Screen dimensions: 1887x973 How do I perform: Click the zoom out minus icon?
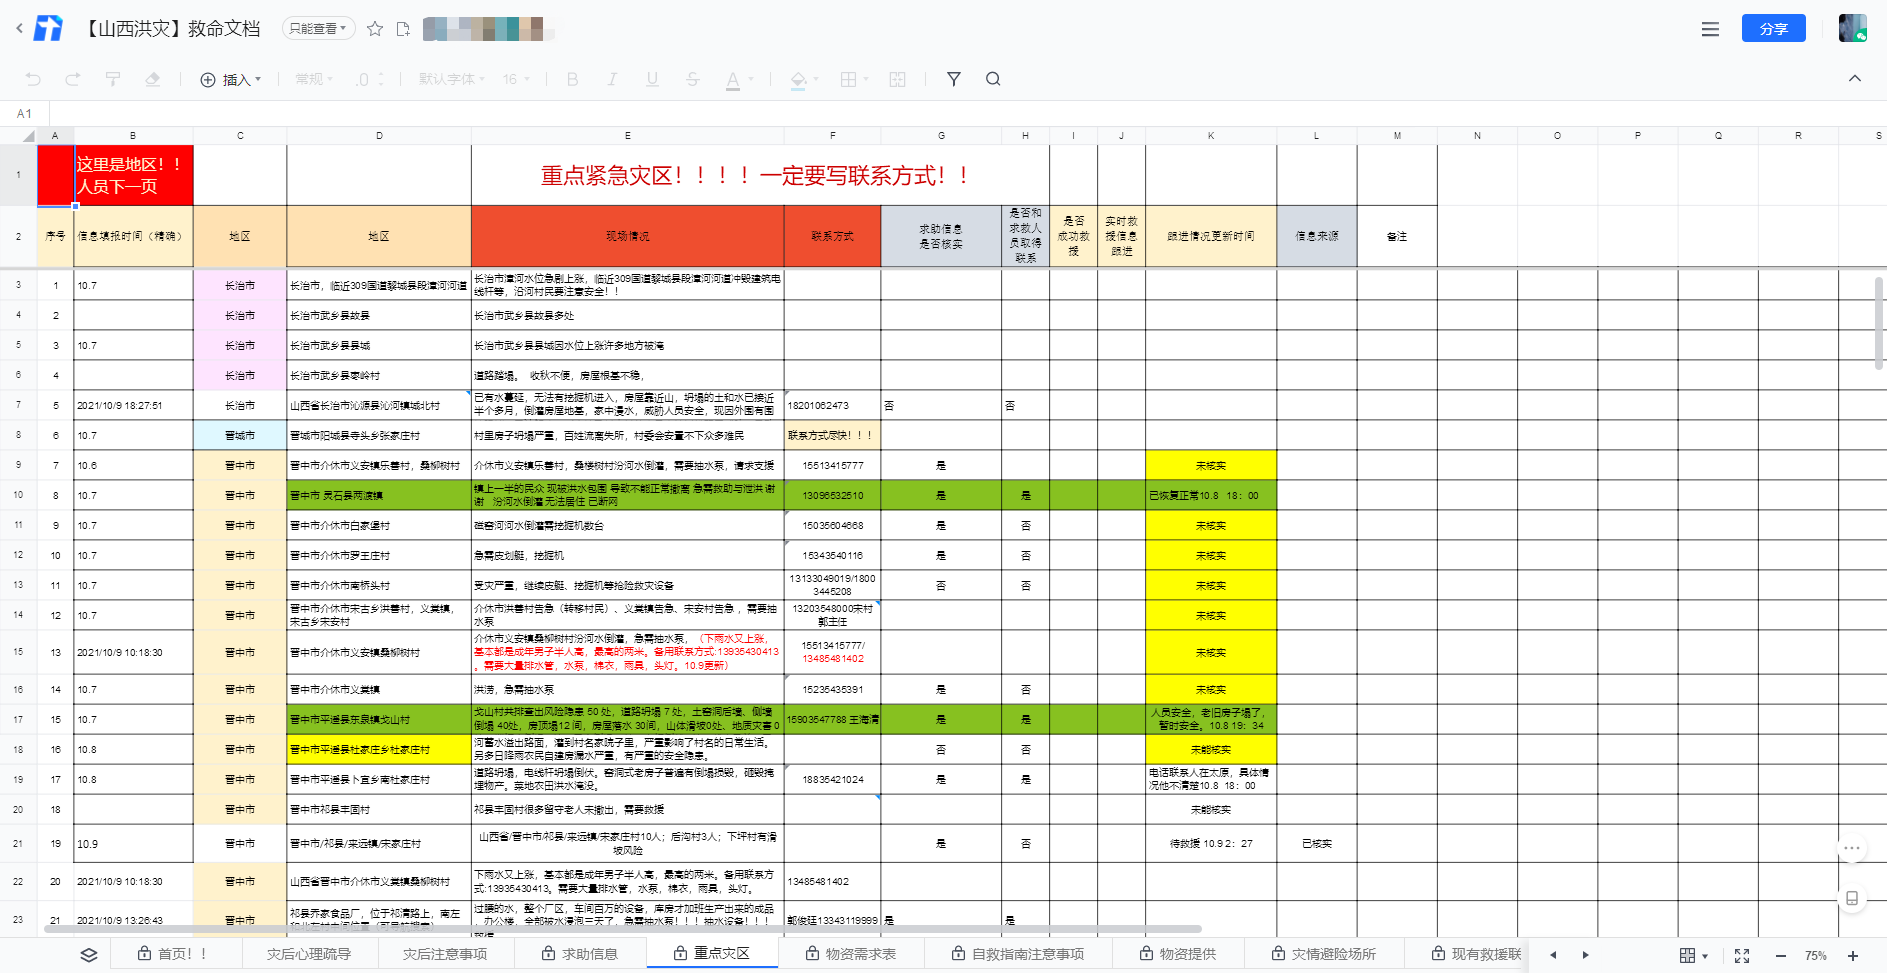[1781, 956]
